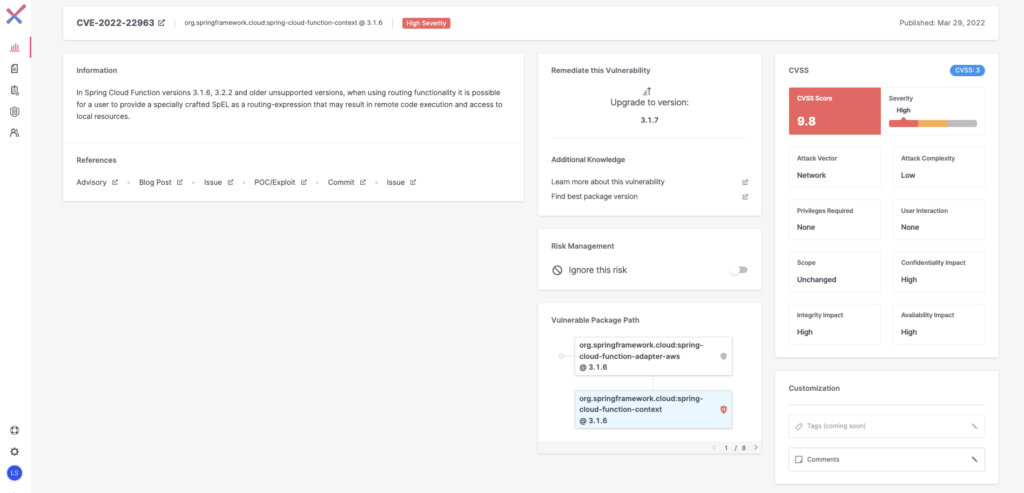Open CVE-2022-22963 external link icon

pos(161,23)
